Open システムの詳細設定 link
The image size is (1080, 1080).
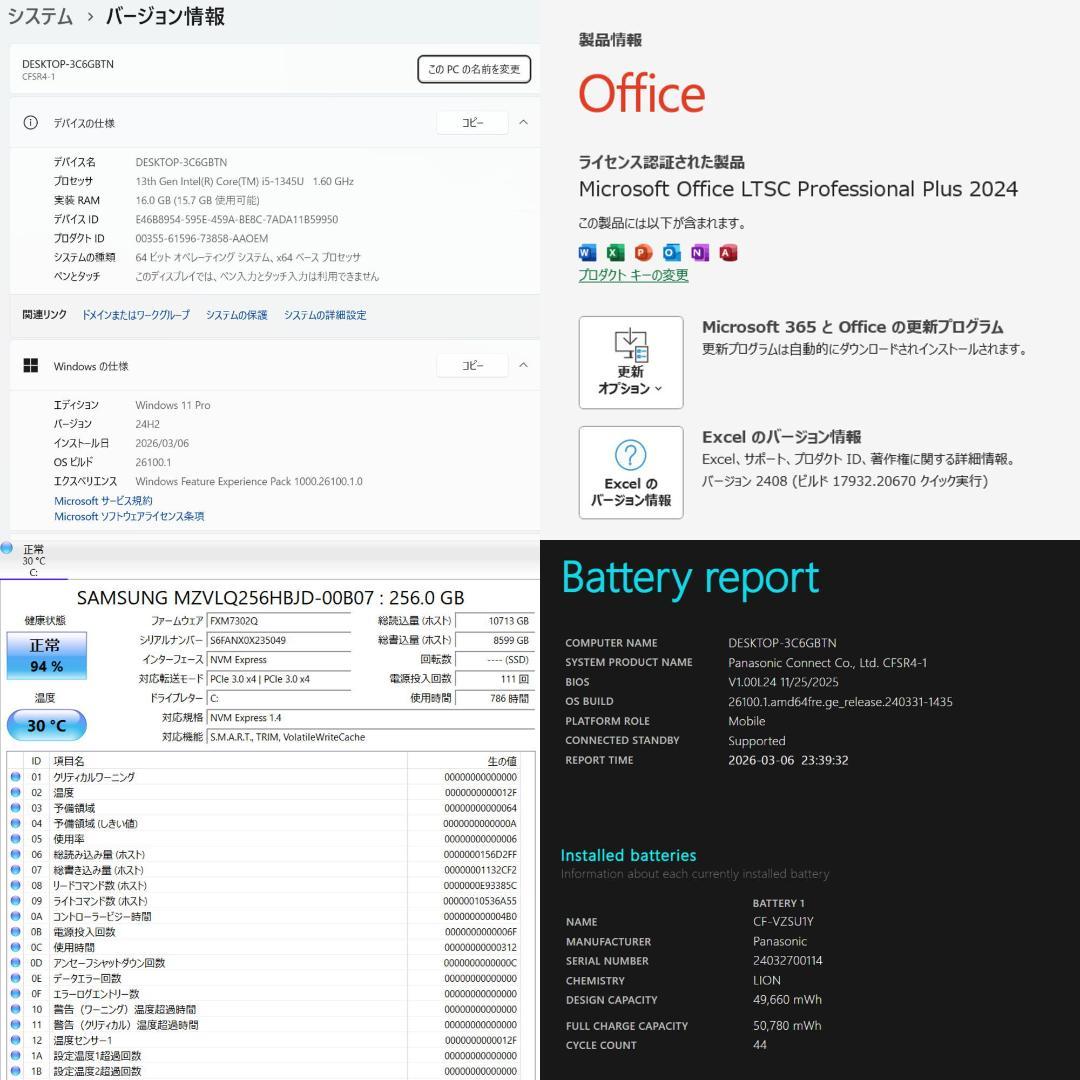click(x=325, y=315)
